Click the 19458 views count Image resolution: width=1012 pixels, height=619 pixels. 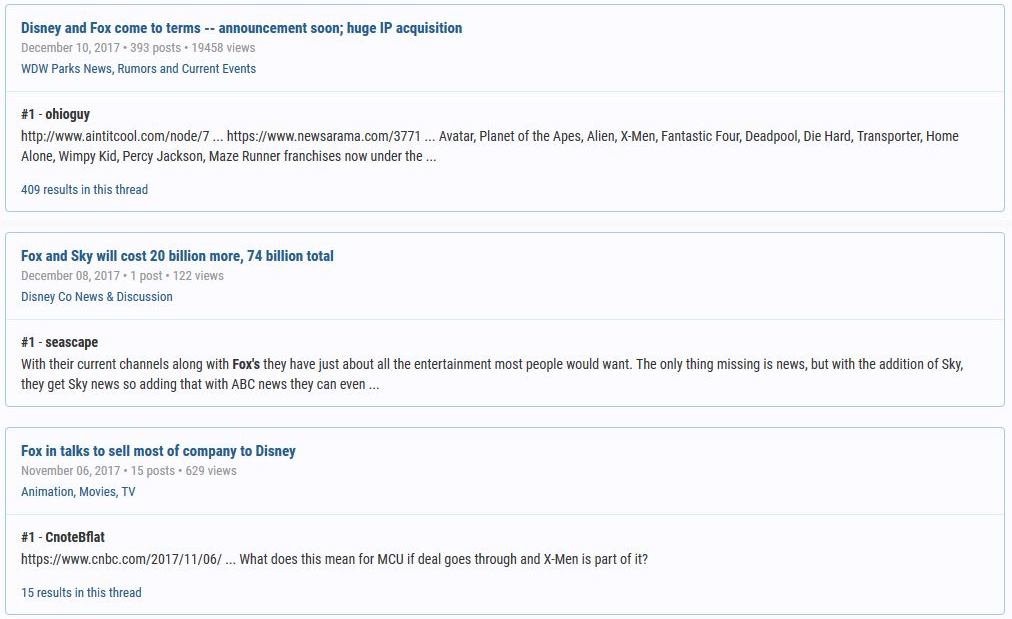(223, 48)
